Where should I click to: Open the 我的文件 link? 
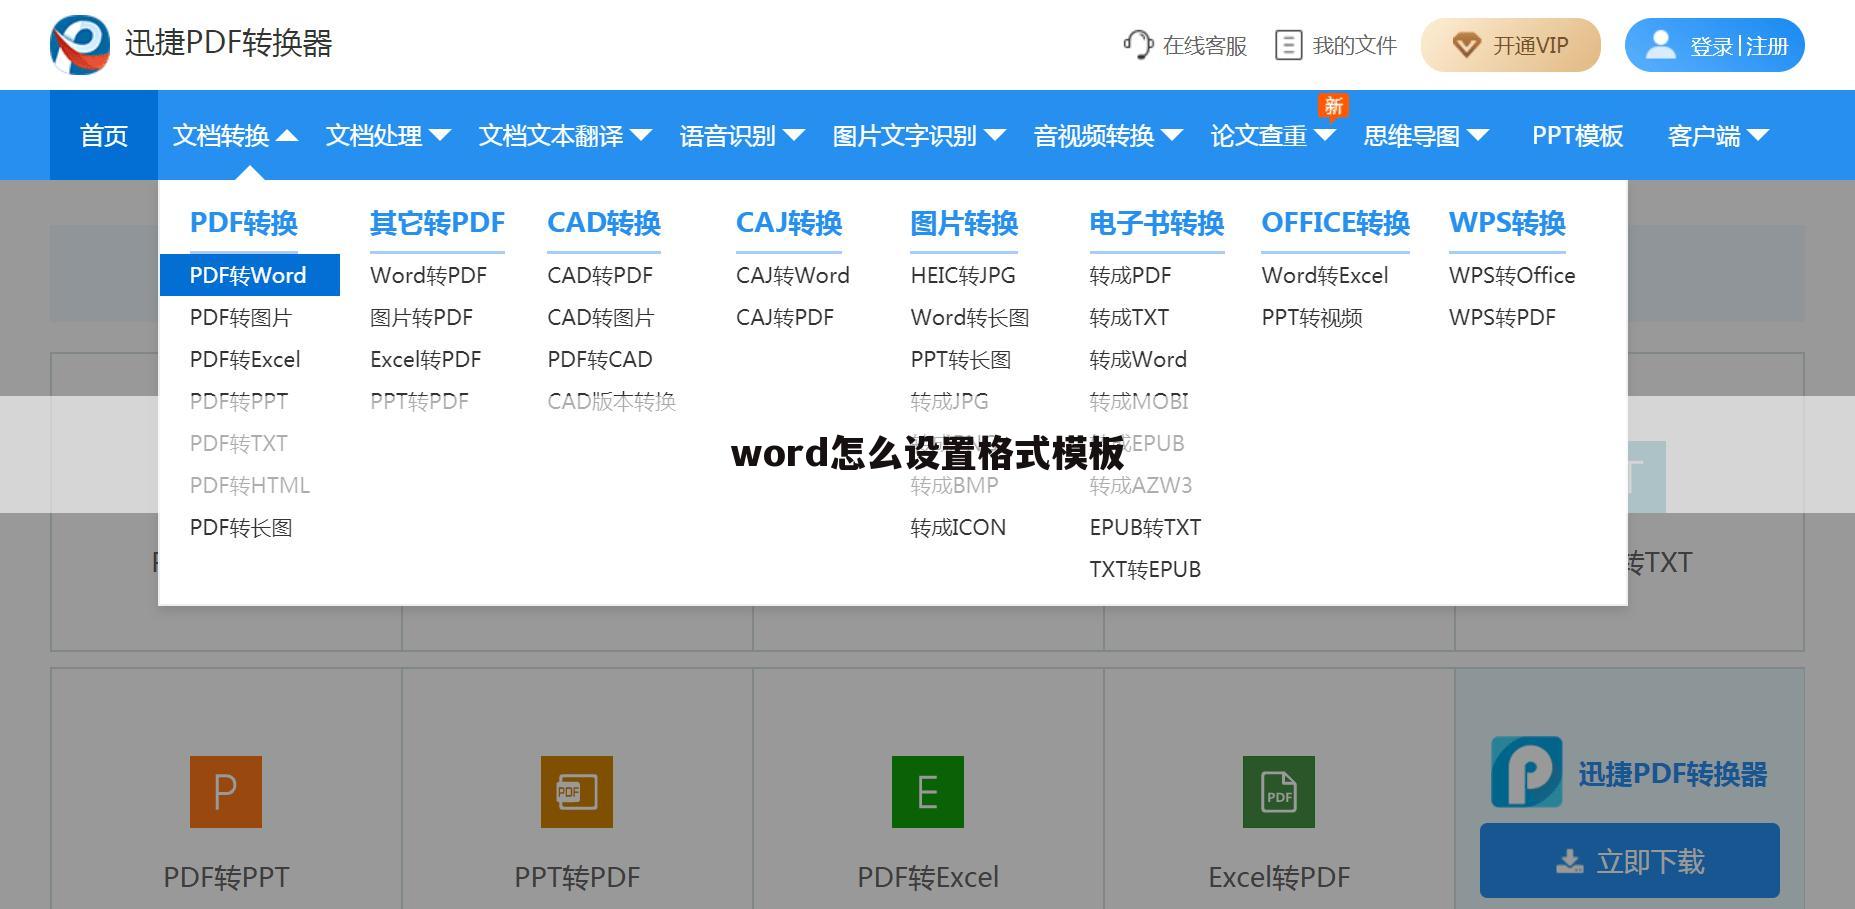point(1336,45)
